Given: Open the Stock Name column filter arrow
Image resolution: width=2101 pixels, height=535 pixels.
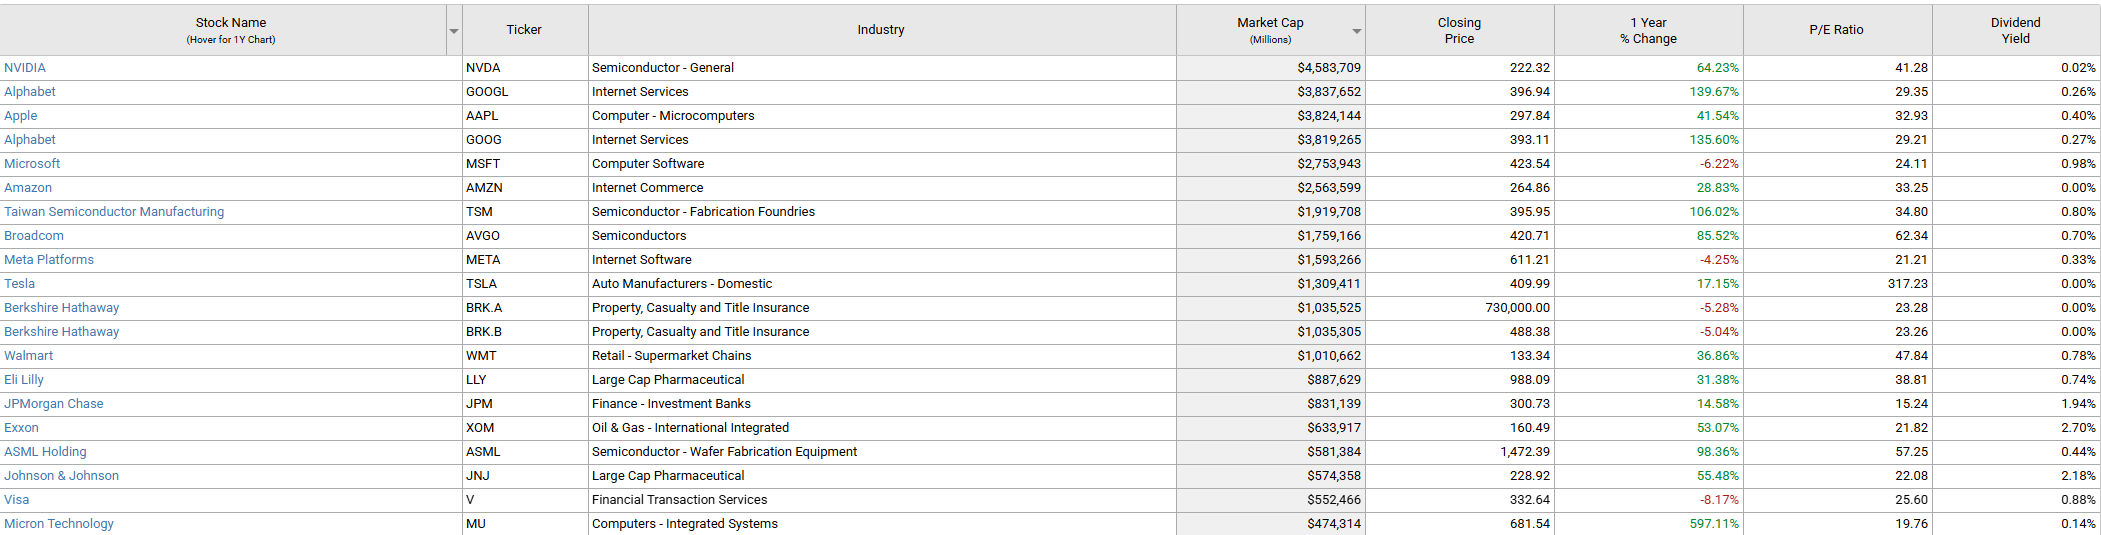Looking at the screenshot, I should 454,31.
